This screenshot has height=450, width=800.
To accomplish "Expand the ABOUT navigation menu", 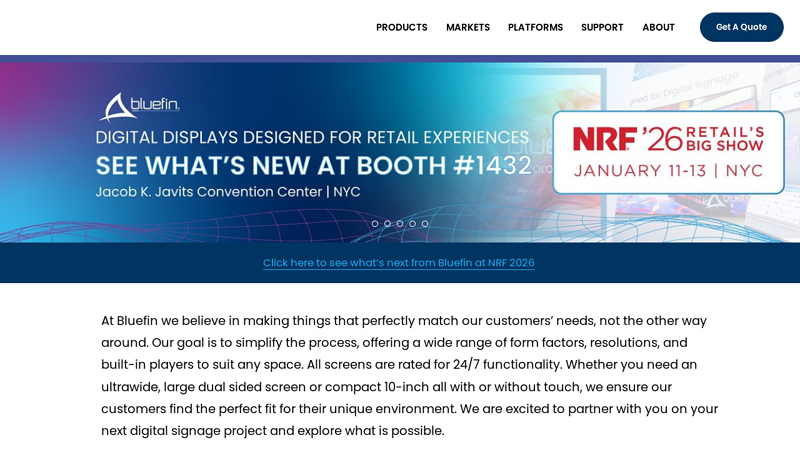I will [658, 27].
